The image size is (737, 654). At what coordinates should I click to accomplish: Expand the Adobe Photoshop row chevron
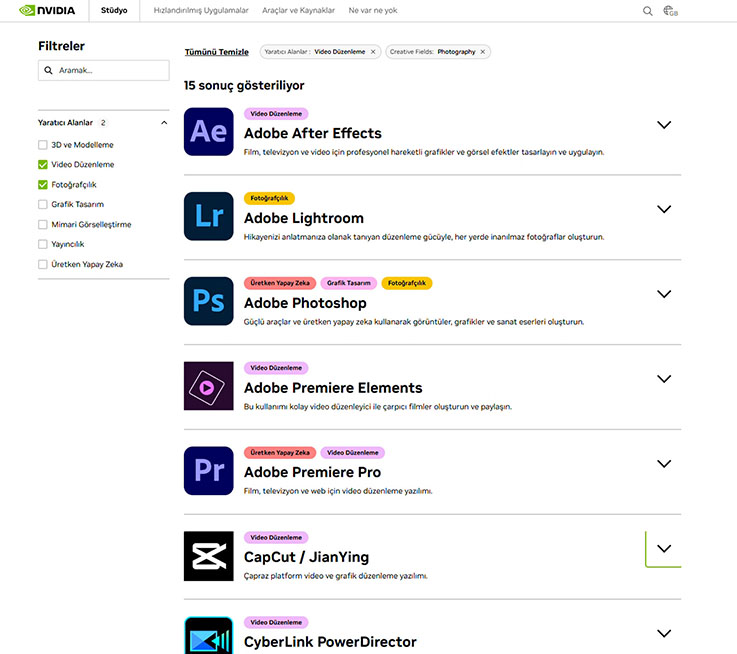click(664, 294)
